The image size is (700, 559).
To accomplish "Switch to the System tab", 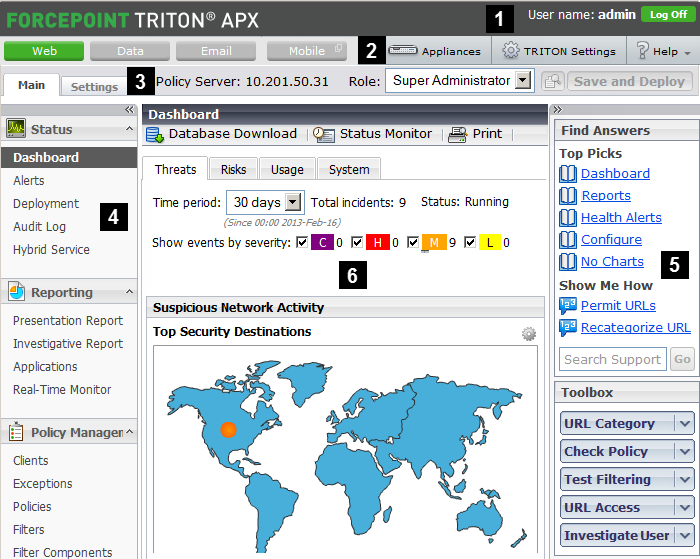I will coord(349,169).
